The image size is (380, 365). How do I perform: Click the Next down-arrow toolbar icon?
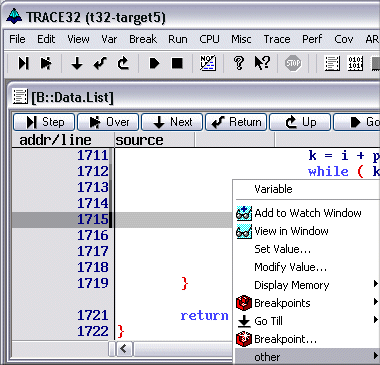[x=77, y=63]
